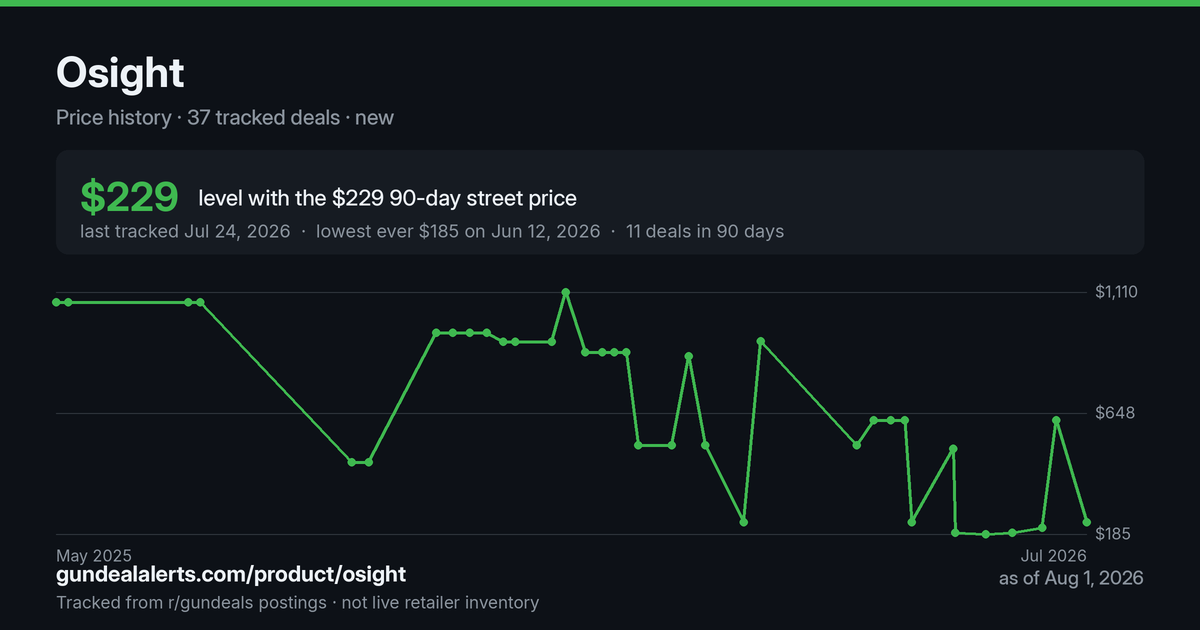This screenshot has width=1200, height=630.
Task: Click 'lowest ever $185 on Jun 12, 2026'
Action: coord(458,231)
